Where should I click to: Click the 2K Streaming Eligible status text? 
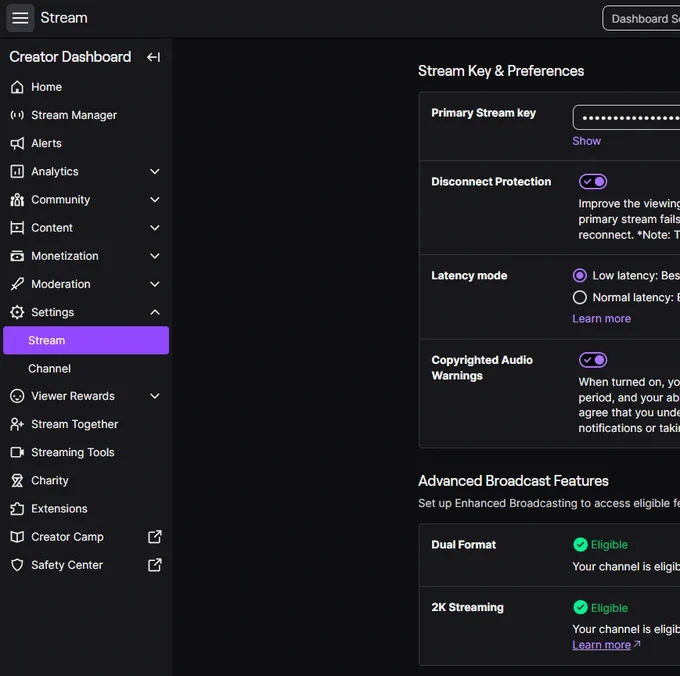coord(609,608)
